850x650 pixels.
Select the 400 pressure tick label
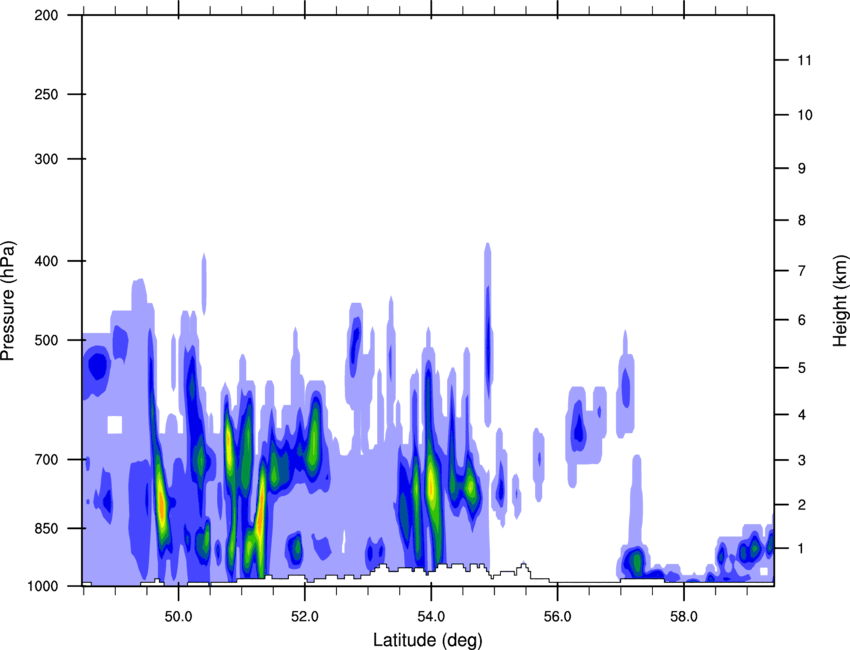coord(46,261)
